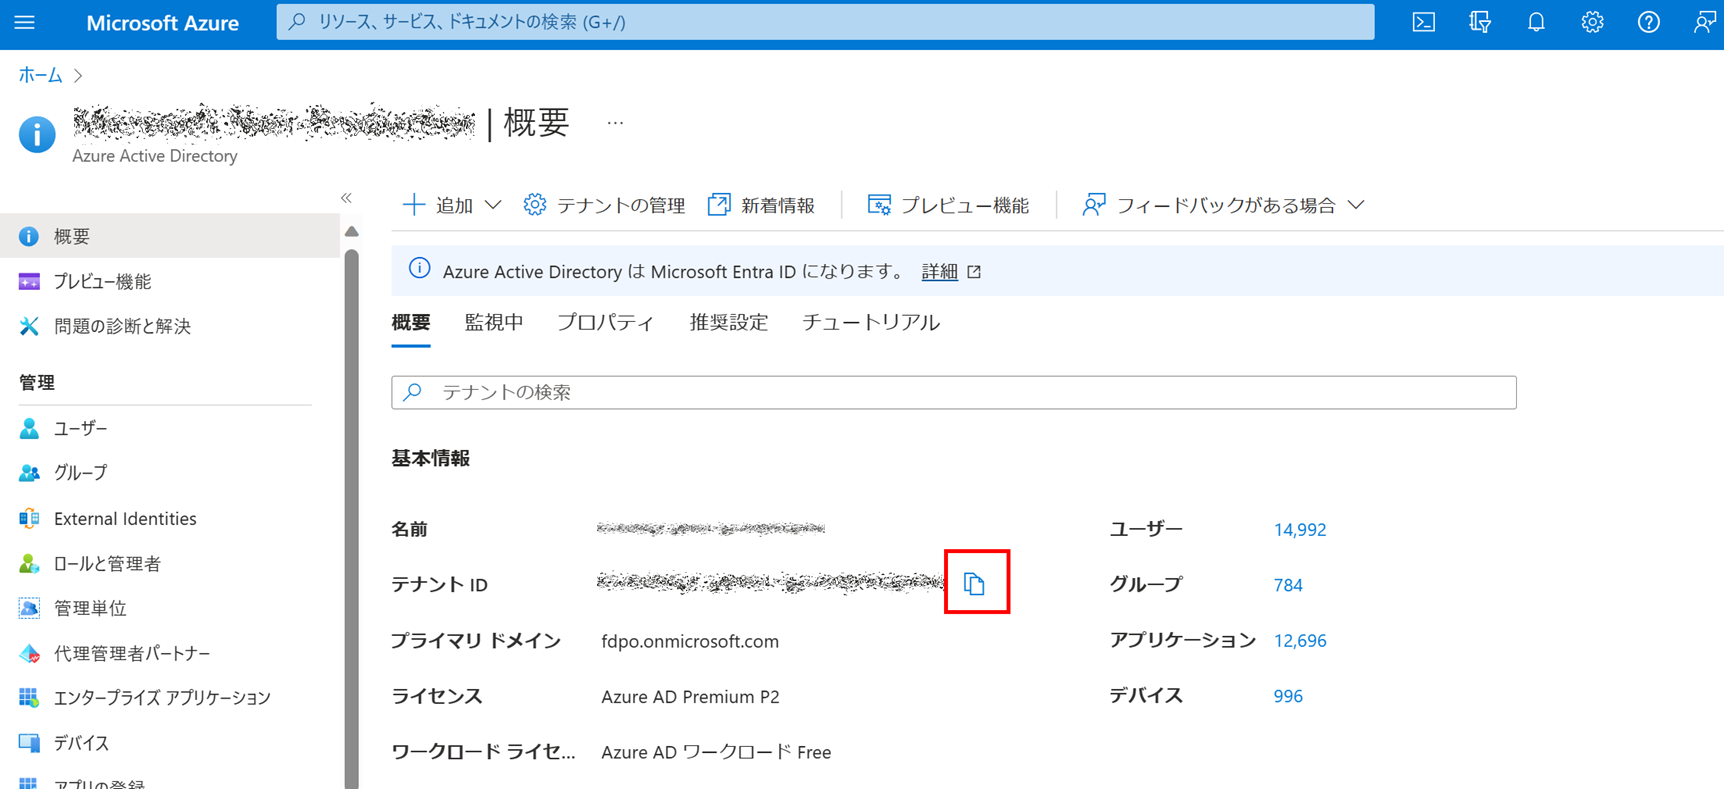Image resolution: width=1724 pixels, height=789 pixels.
Task: Open 新着情報 from the toolbar
Action: coord(761,205)
